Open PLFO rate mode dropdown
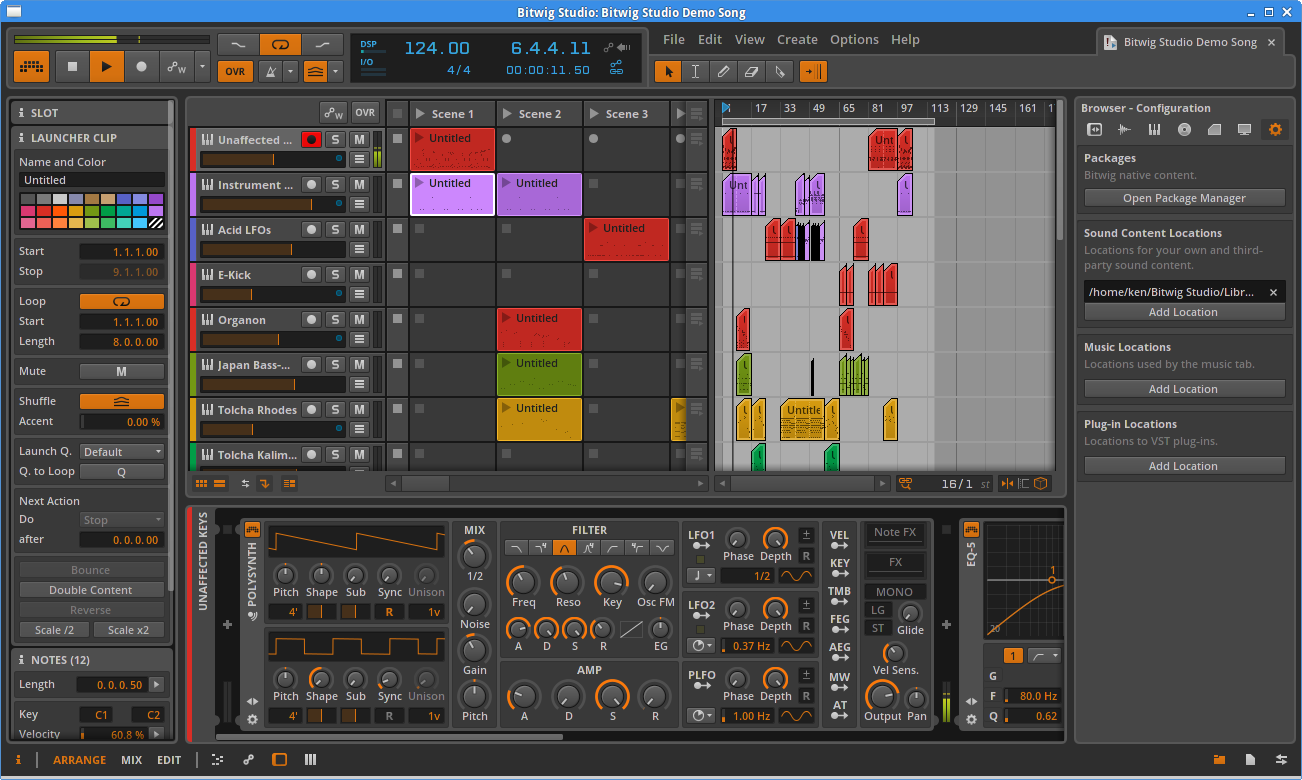The image size is (1302, 780). 702,716
